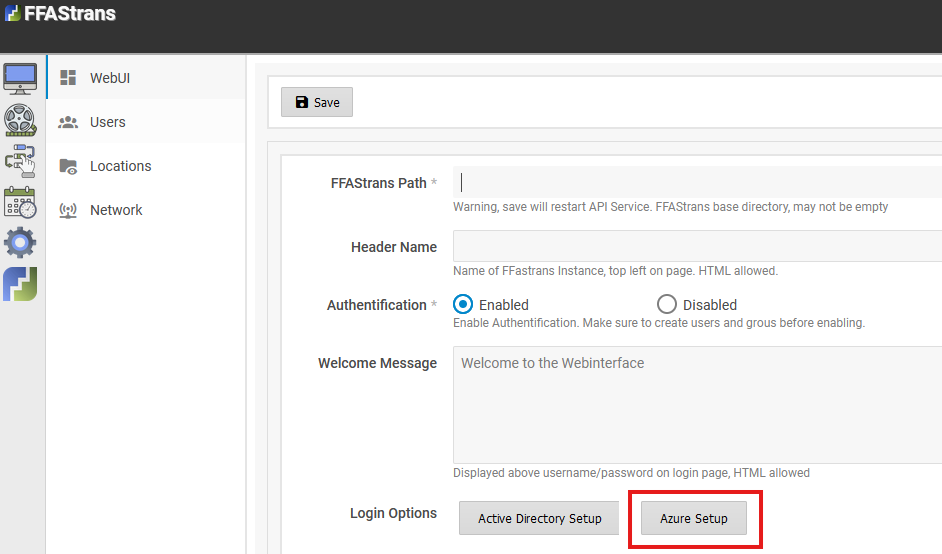Open the Locations menu item
The width and height of the screenshot is (942, 554).
click(147, 166)
